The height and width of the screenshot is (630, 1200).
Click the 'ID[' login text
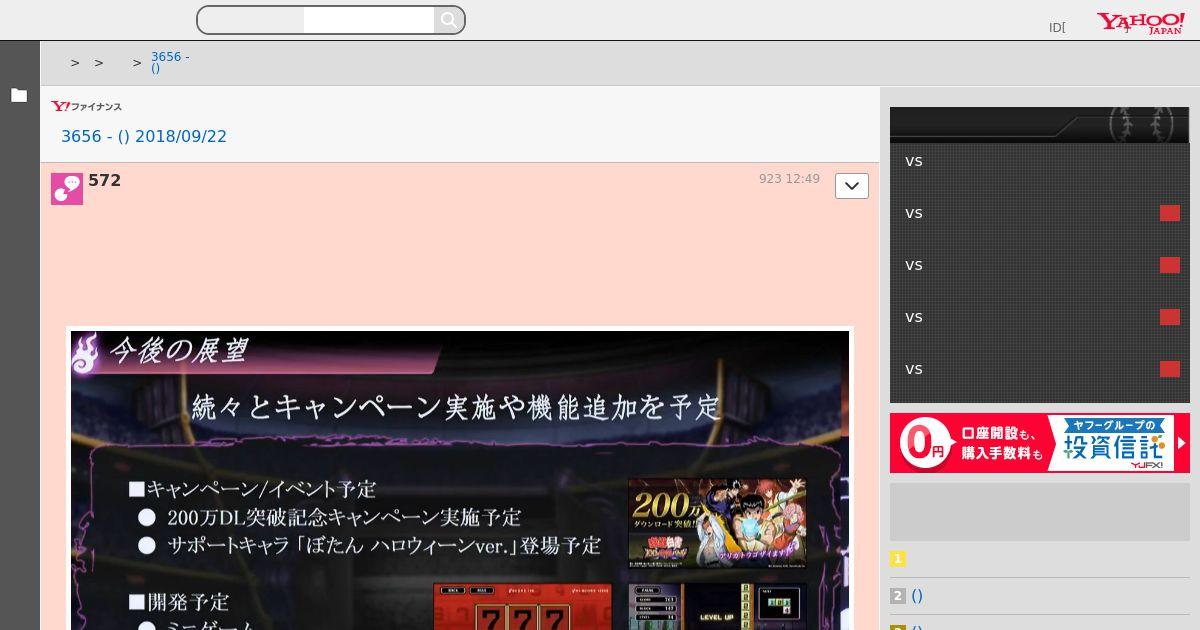[1057, 28]
